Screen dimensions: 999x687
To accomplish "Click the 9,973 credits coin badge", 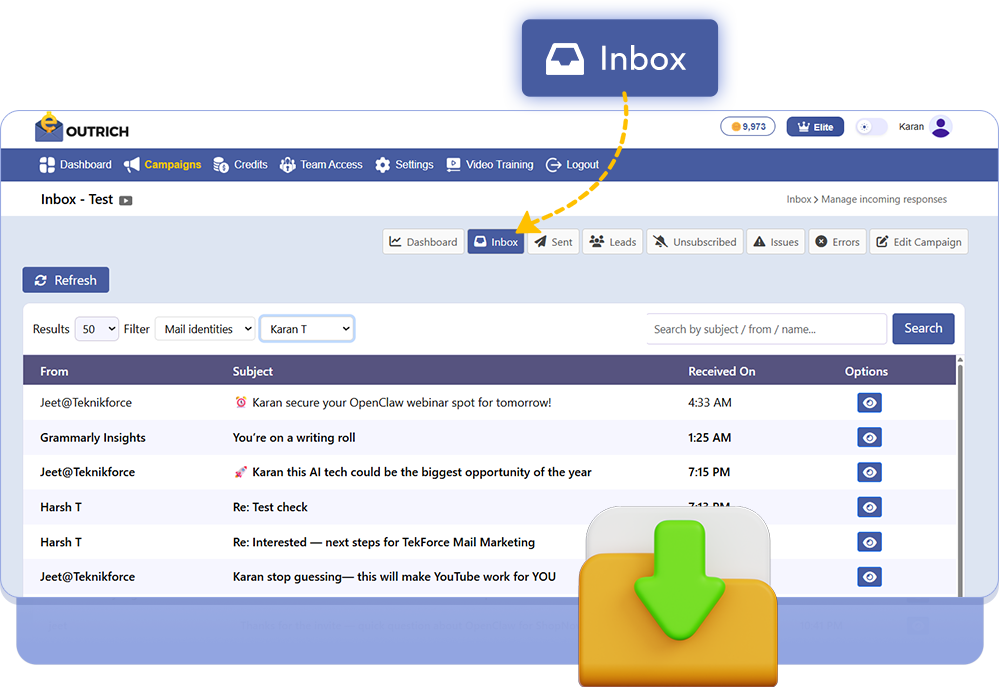I will point(748,127).
